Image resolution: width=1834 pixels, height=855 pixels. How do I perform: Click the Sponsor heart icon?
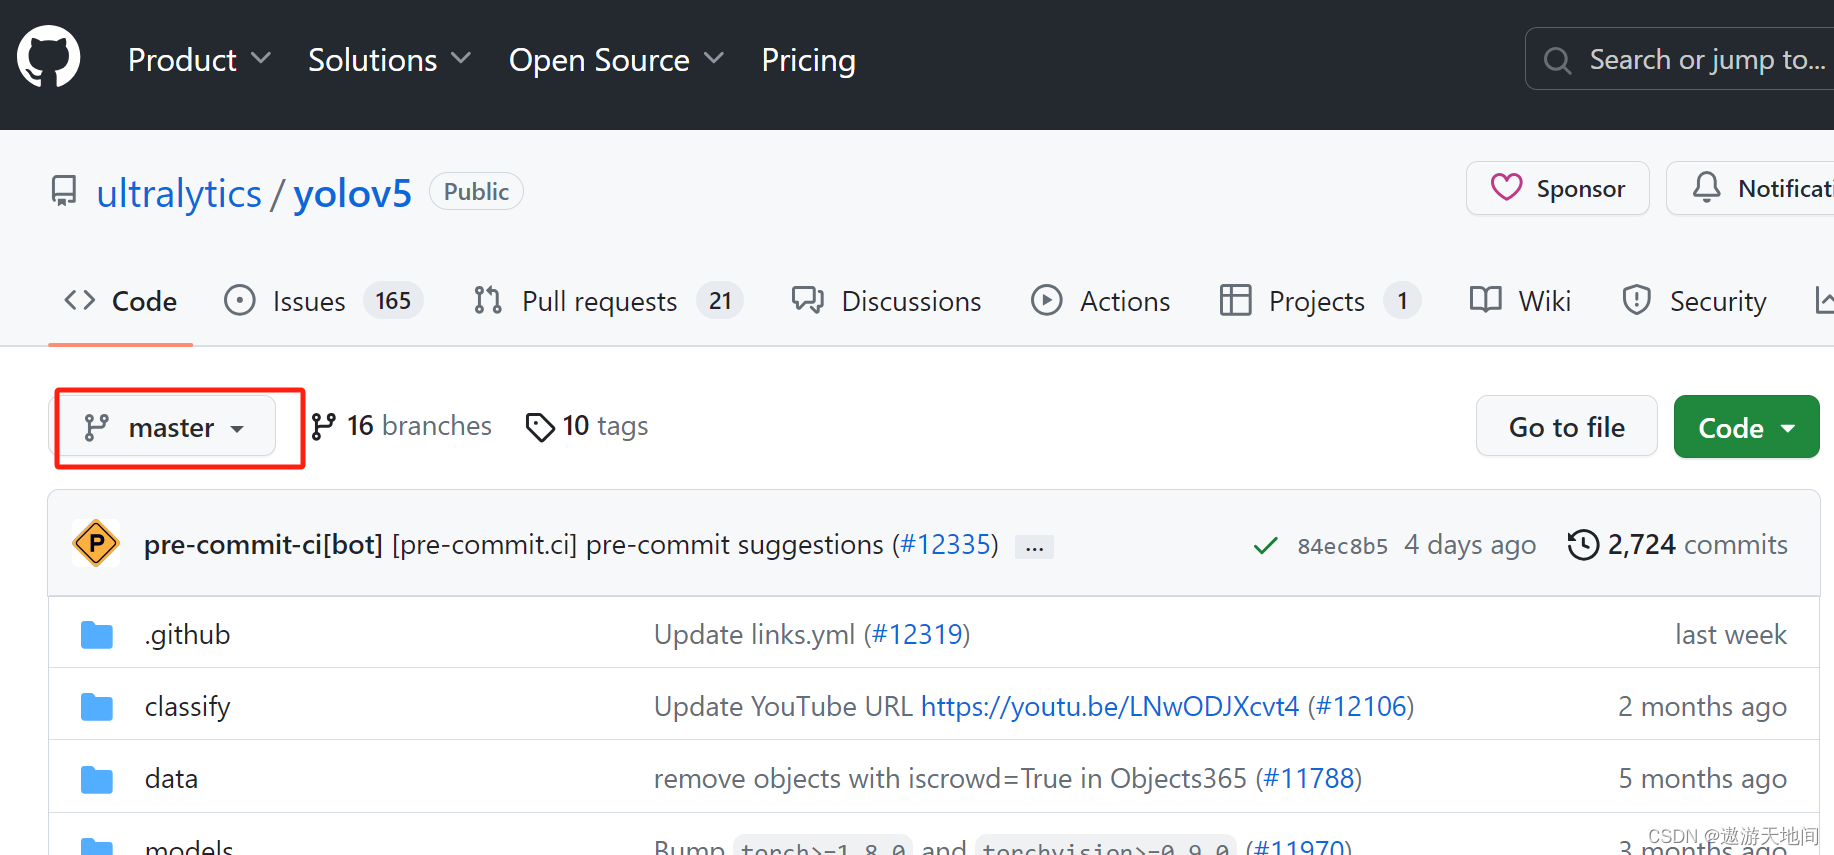(x=1506, y=187)
